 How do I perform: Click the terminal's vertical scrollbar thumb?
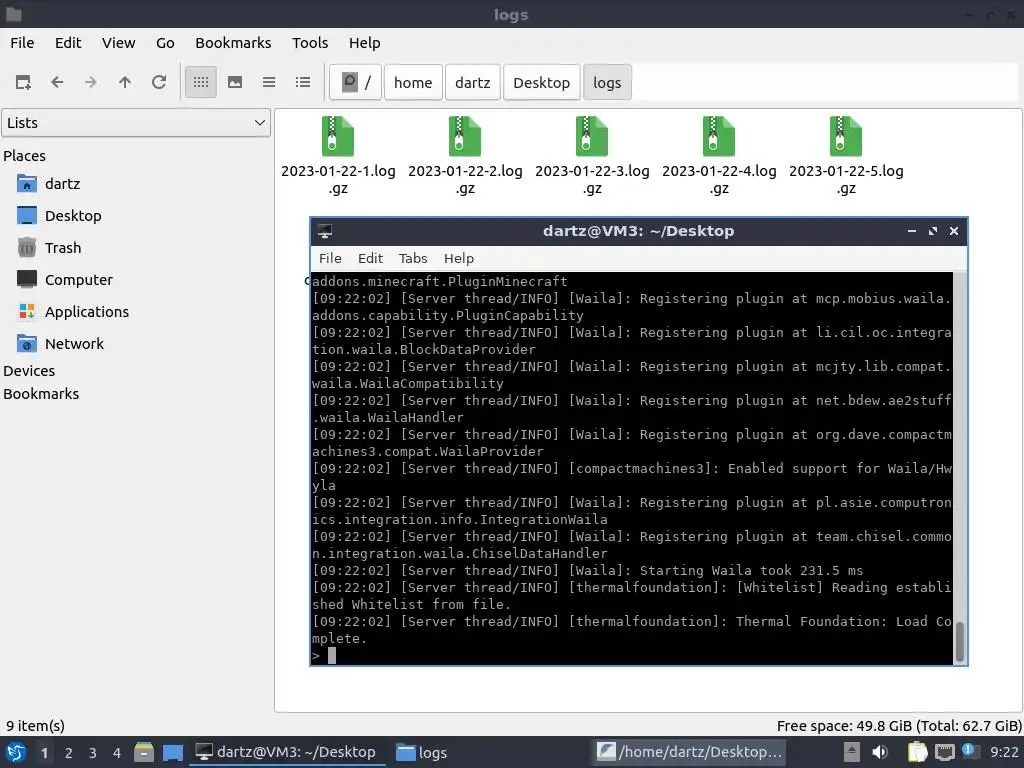[x=959, y=642]
